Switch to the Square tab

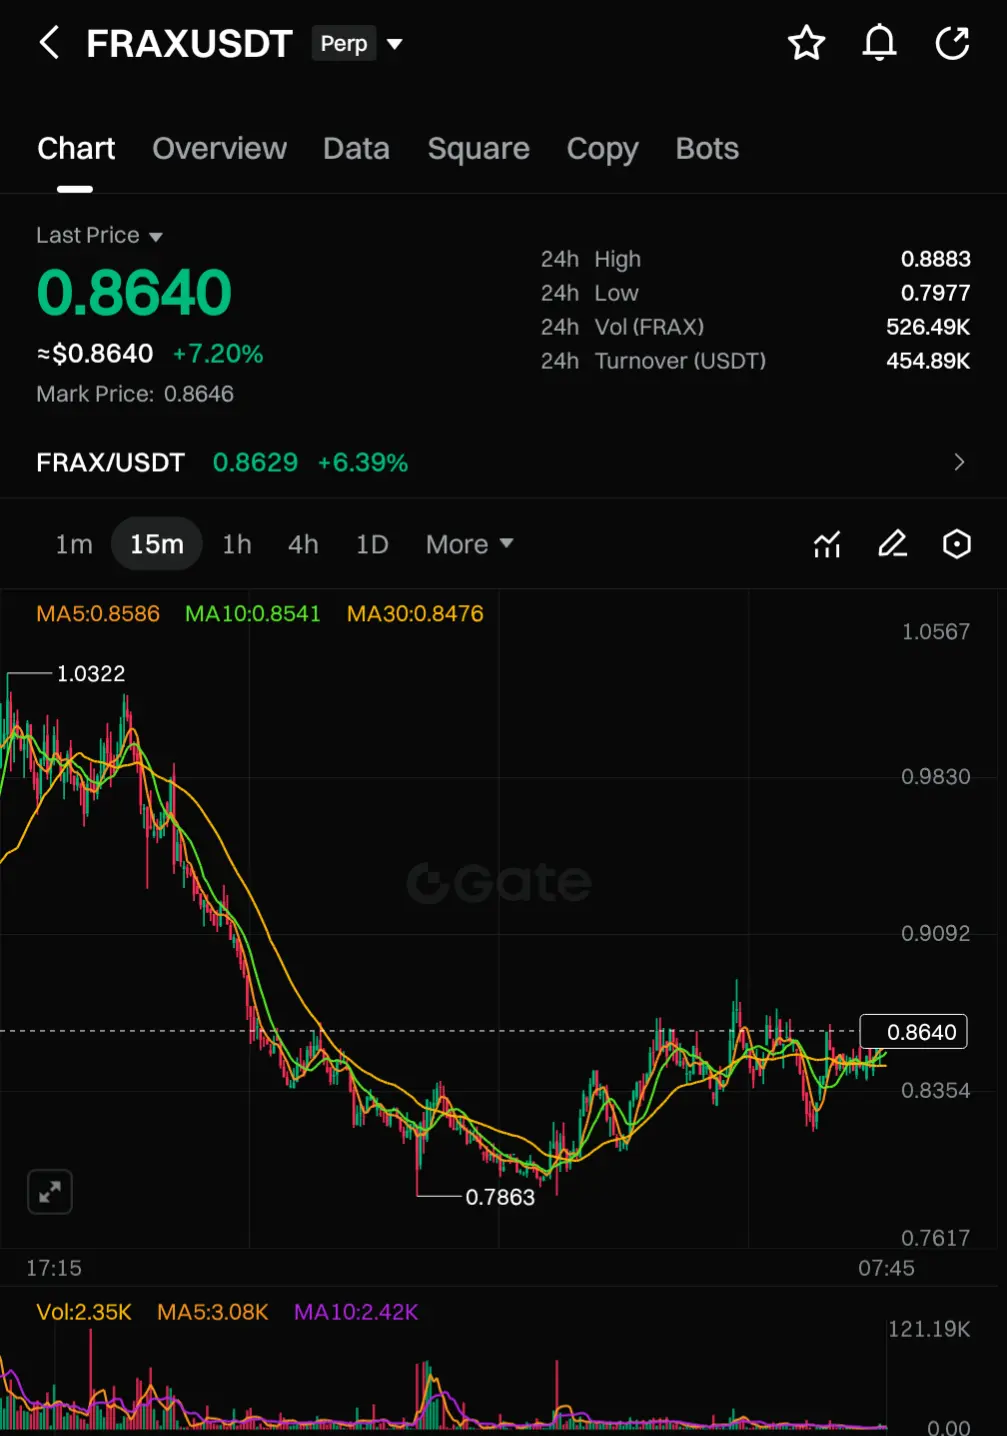[x=478, y=149]
